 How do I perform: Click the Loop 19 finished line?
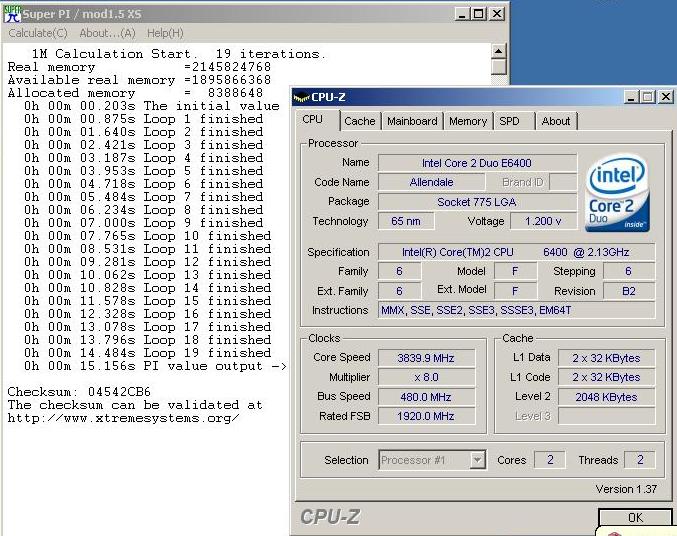tap(148, 353)
